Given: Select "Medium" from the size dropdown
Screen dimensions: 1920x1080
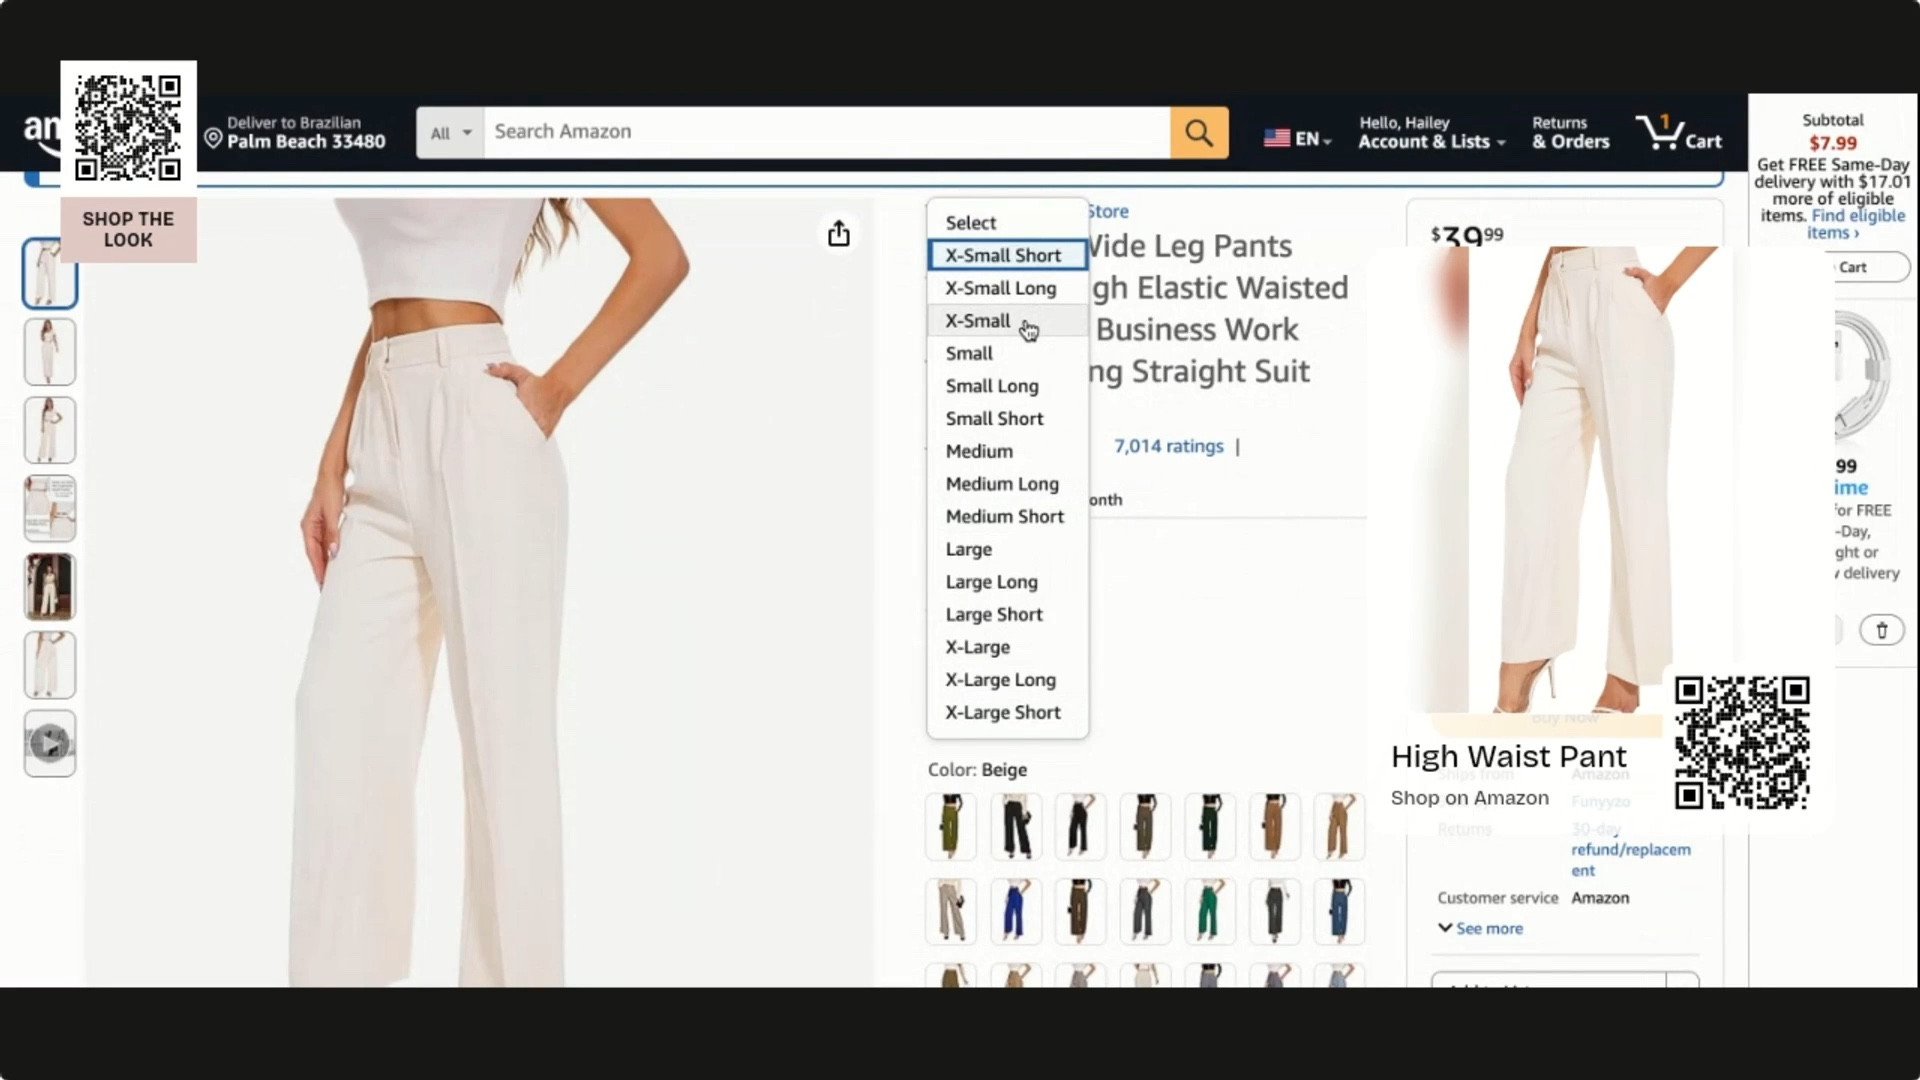Looking at the screenshot, I should (979, 451).
